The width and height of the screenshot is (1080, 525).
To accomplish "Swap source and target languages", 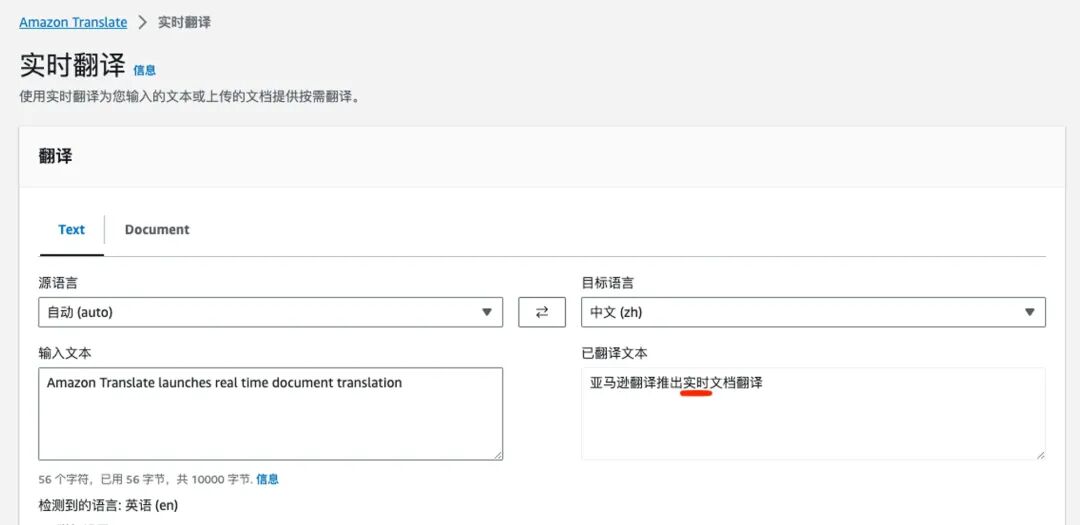I will [x=542, y=312].
